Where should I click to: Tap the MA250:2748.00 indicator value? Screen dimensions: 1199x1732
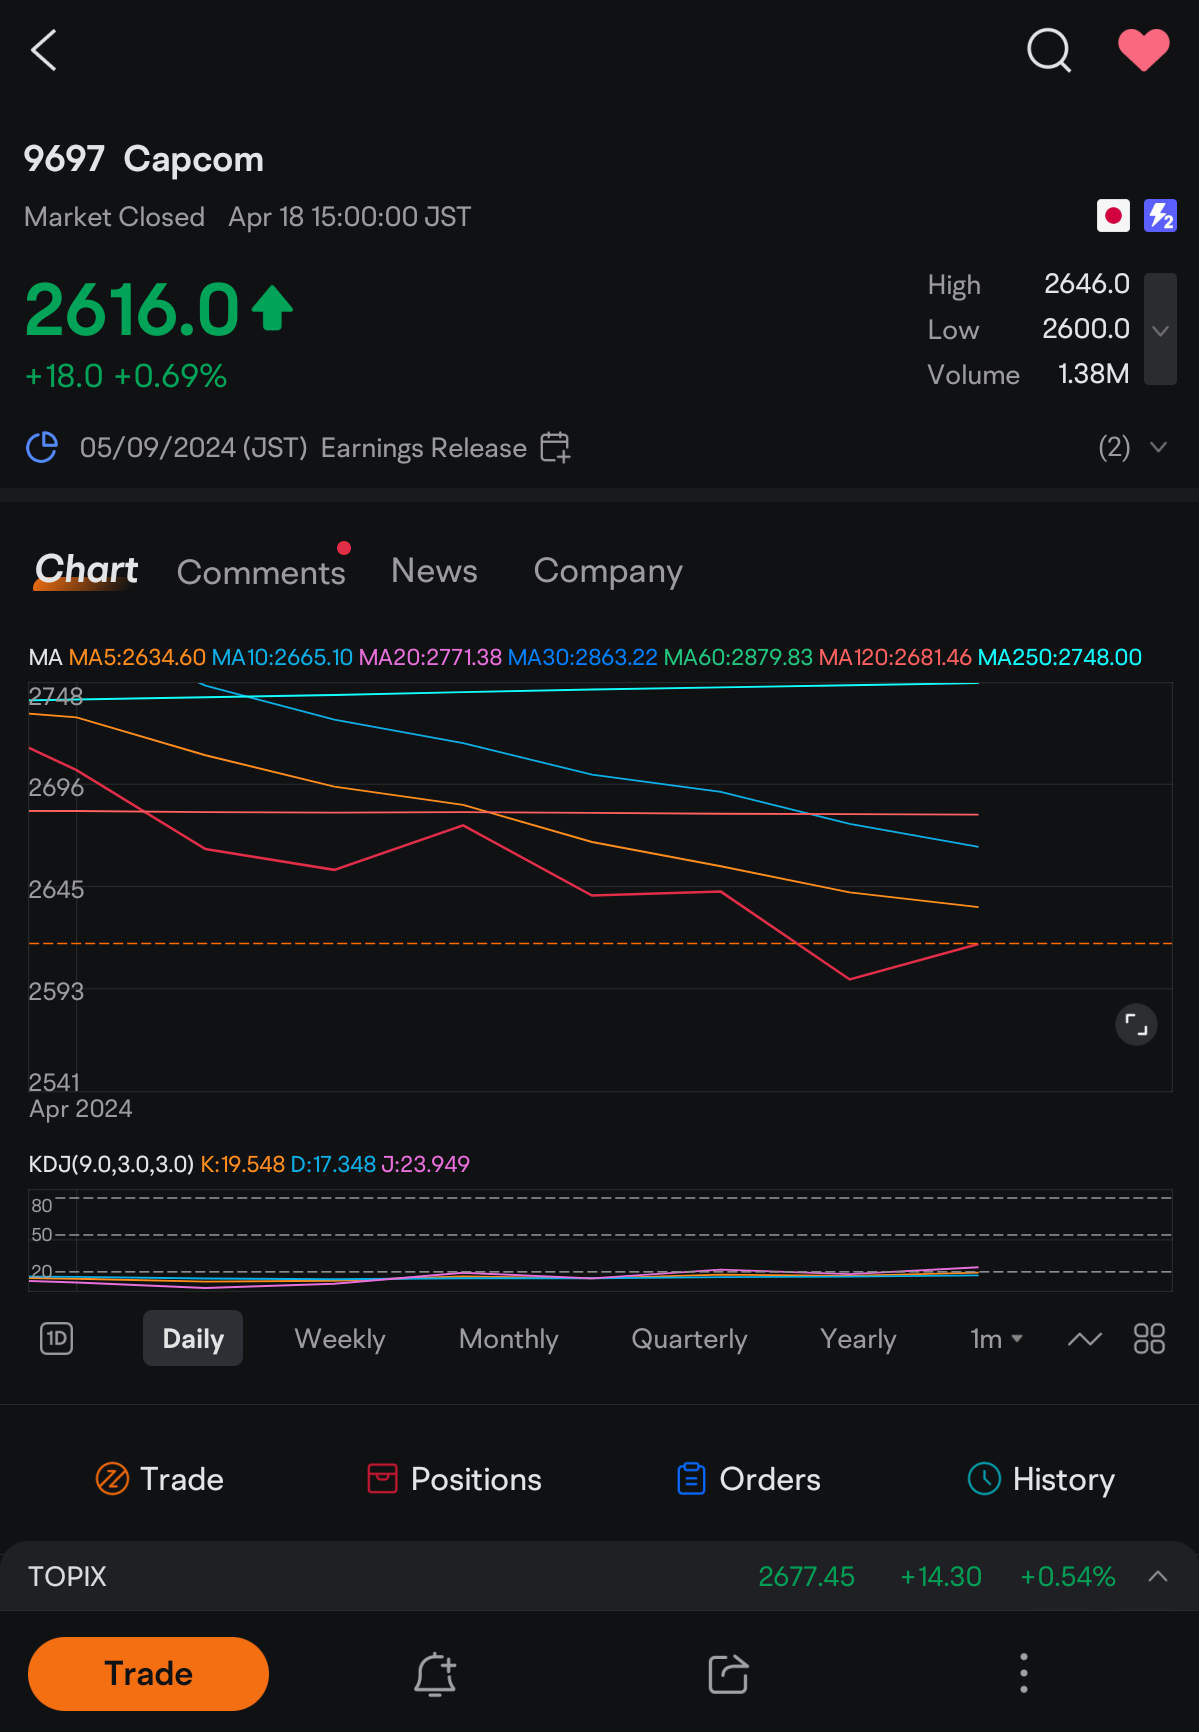1059,657
